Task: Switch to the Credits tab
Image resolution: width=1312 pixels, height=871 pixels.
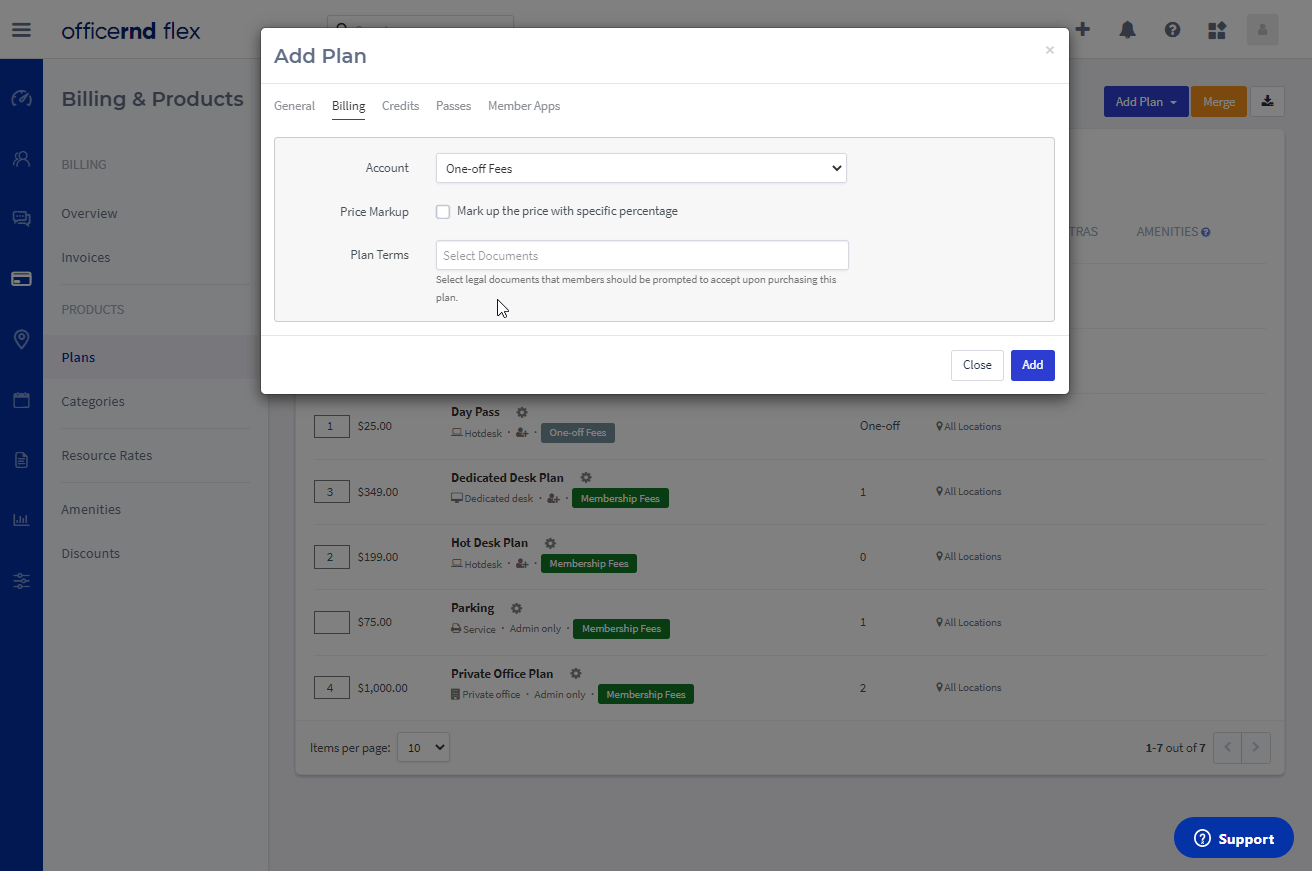Action: (400, 106)
